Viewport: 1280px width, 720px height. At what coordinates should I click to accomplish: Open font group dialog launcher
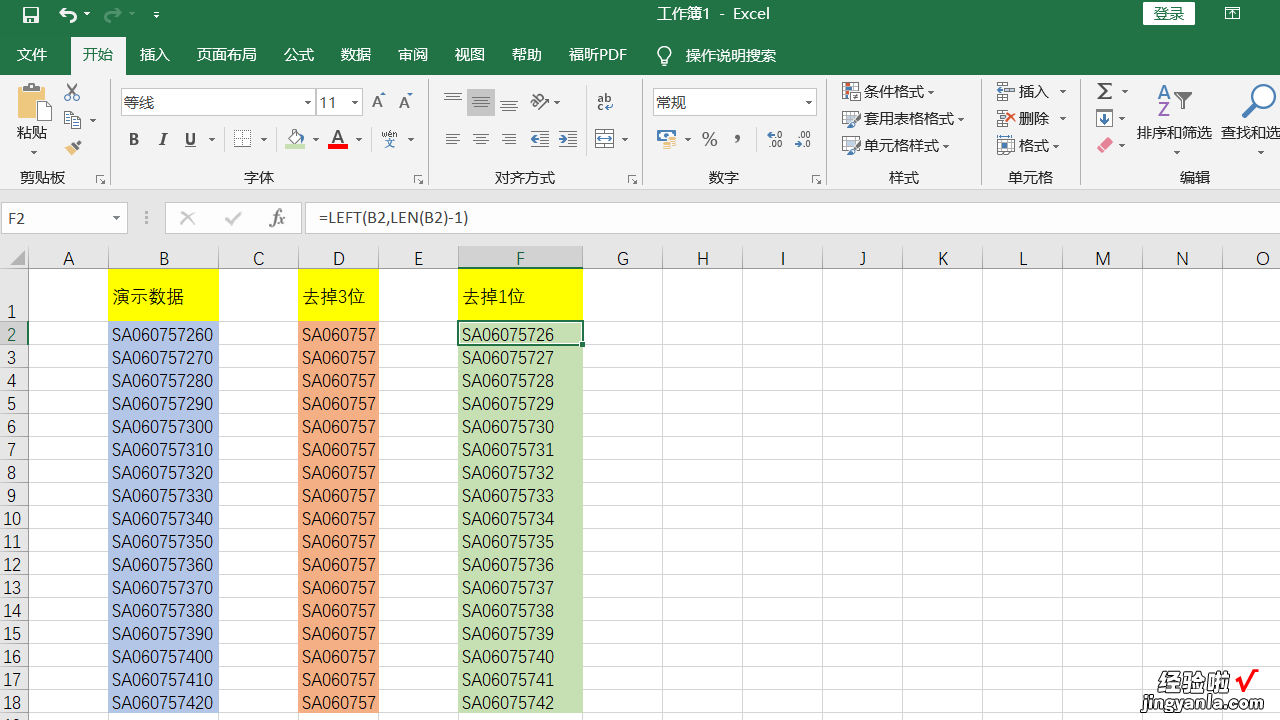[x=418, y=179]
